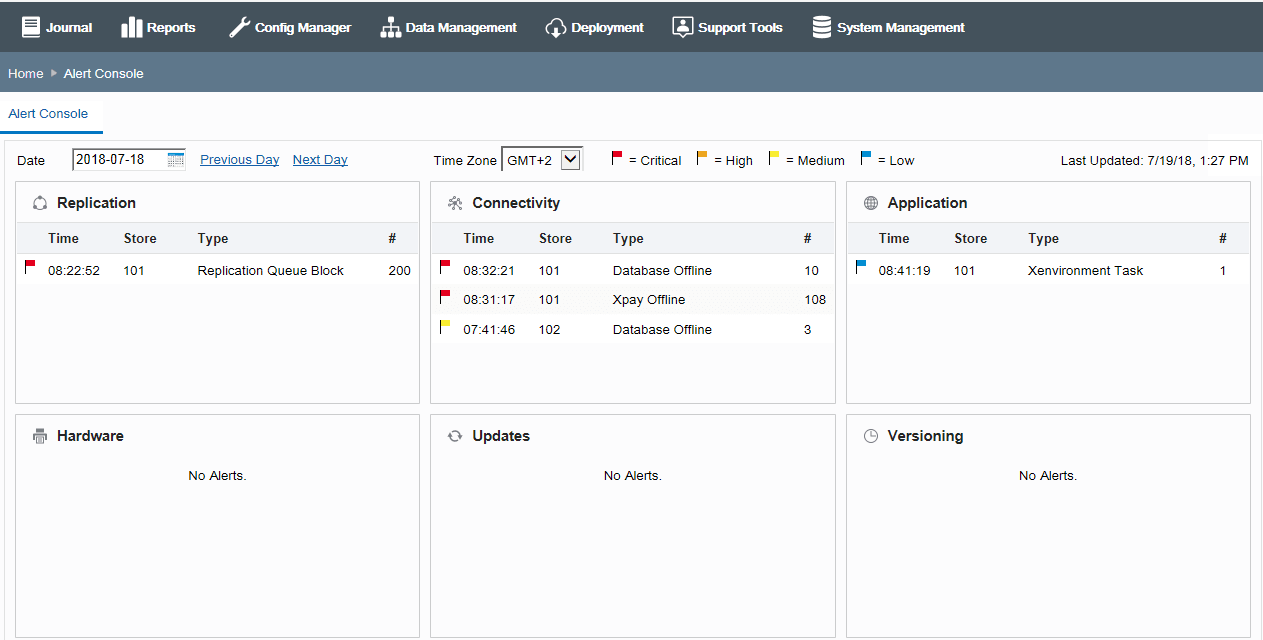Viewport: 1263px width, 640px height.
Task: Click the medium flag on store 102 alert
Action: [444, 325]
